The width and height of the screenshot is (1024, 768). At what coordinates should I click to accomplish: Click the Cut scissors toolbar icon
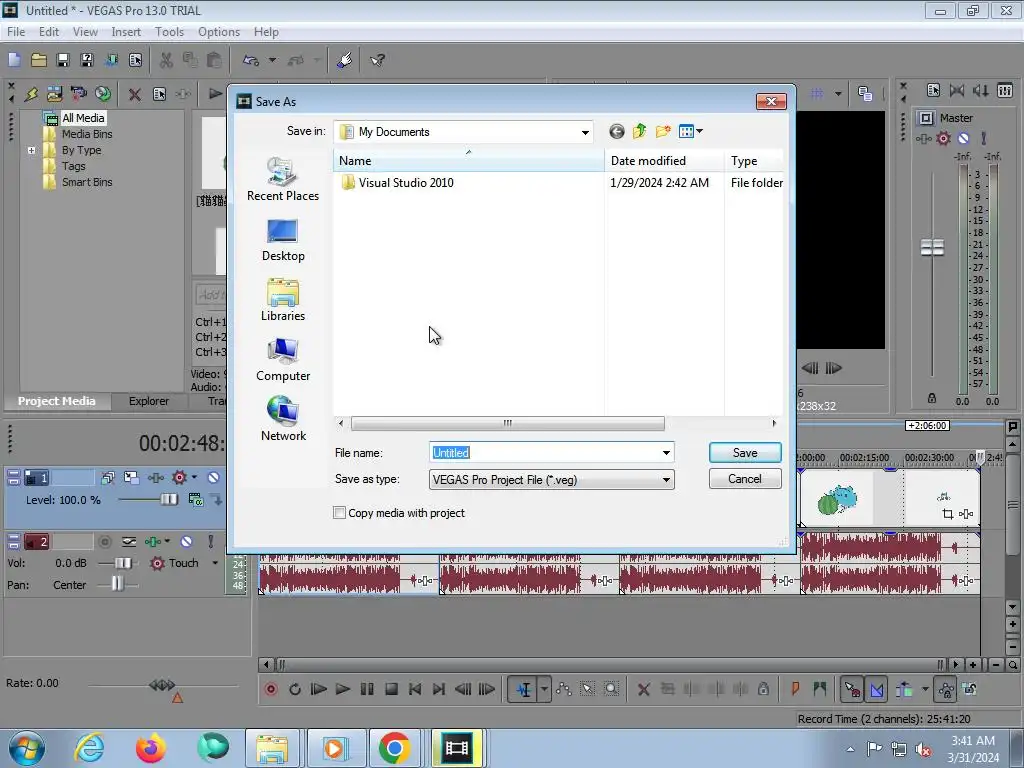click(166, 61)
